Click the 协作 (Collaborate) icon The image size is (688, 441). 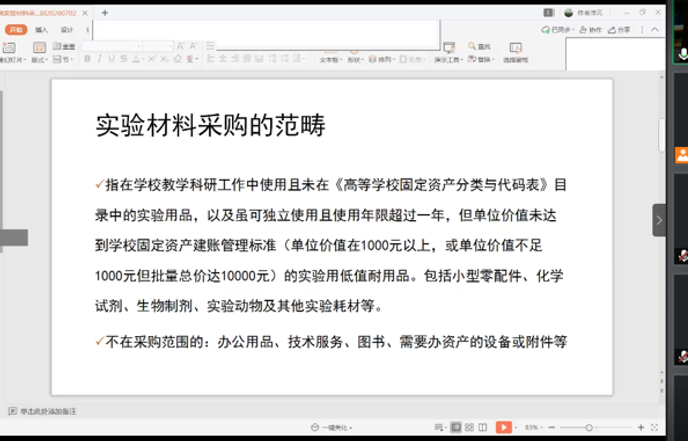coord(591,30)
